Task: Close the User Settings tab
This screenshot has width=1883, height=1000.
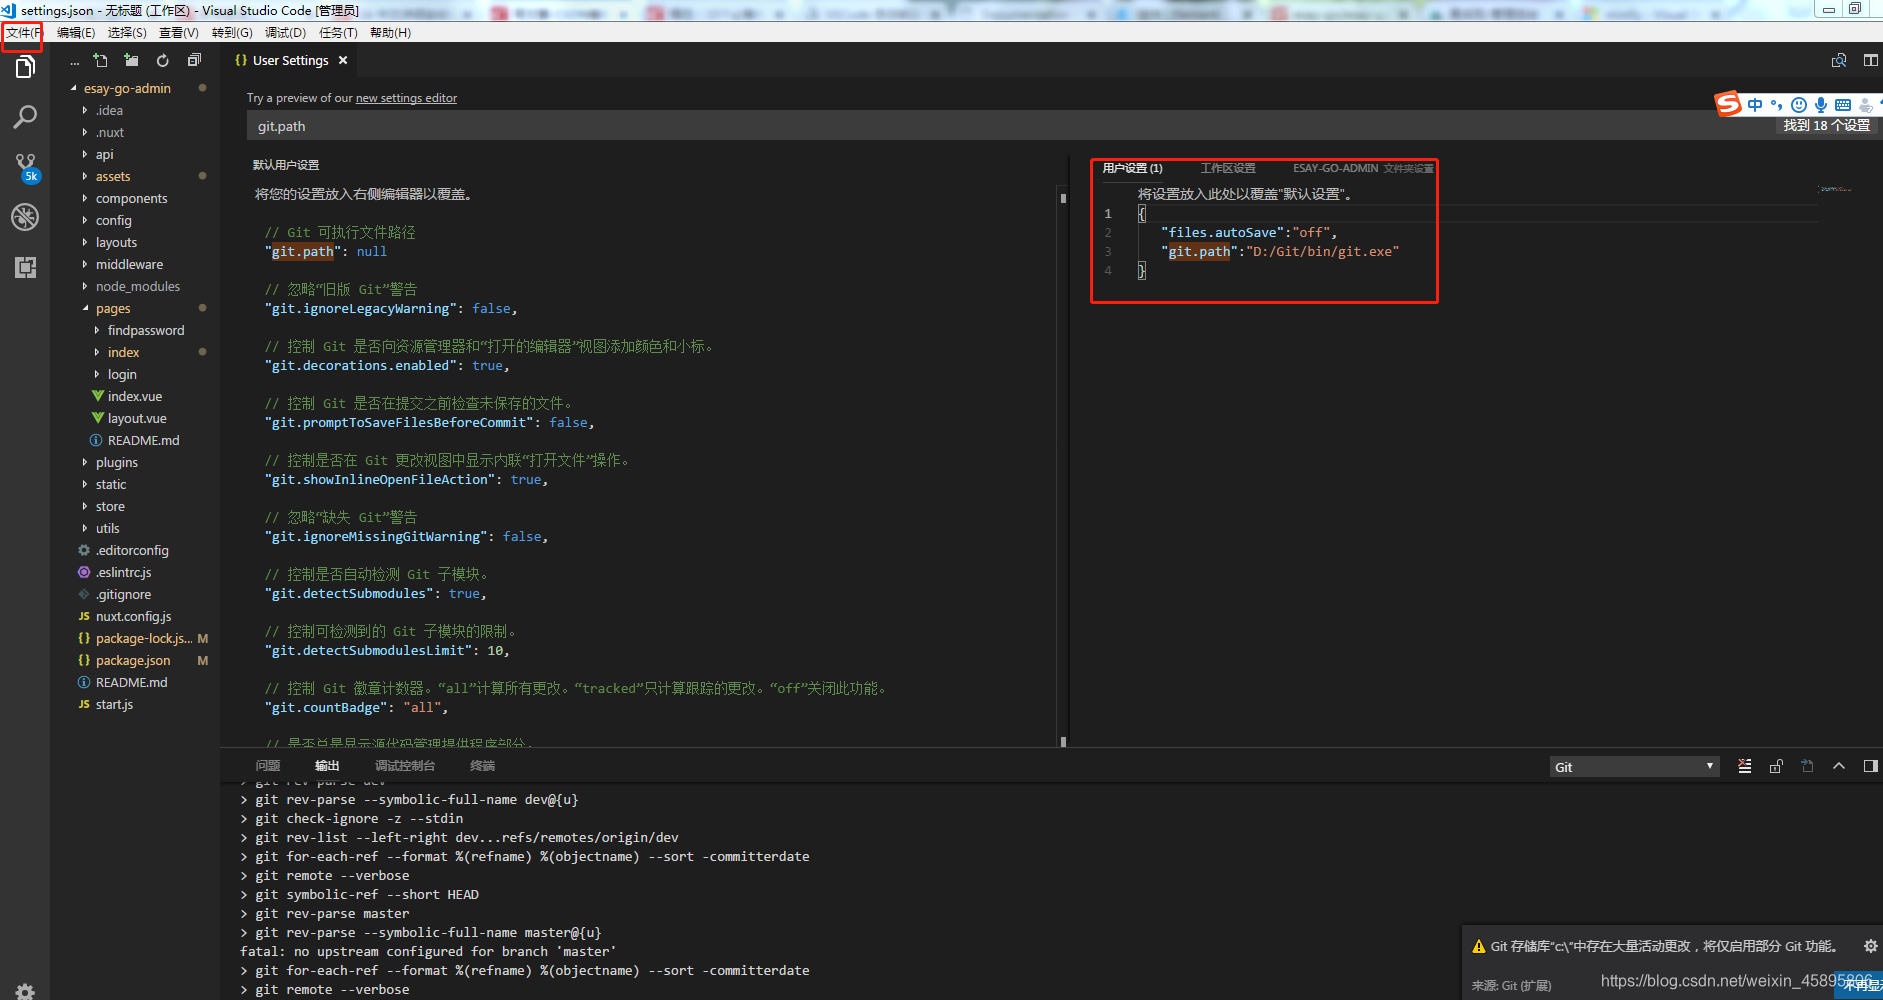Action: (x=343, y=60)
